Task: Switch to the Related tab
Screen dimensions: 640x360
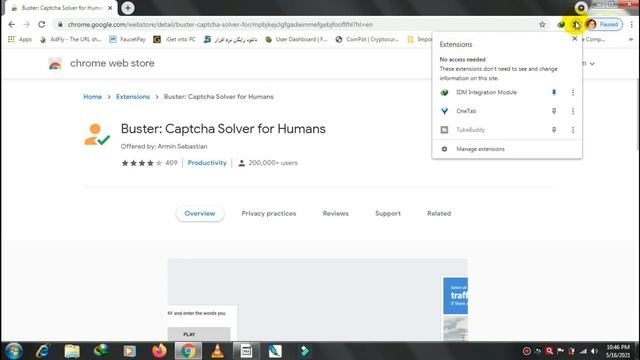Action: (439, 213)
